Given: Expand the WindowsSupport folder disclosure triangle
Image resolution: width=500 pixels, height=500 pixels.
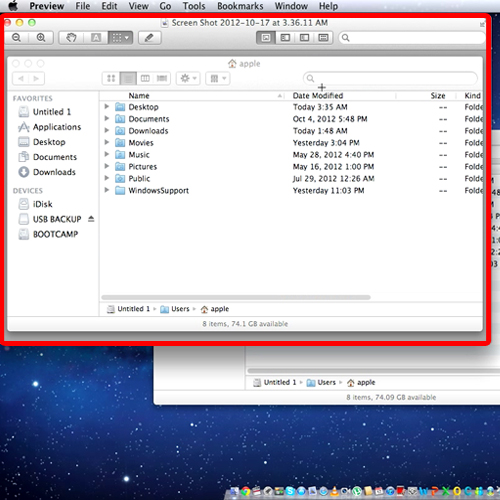Looking at the screenshot, I should click(107, 190).
